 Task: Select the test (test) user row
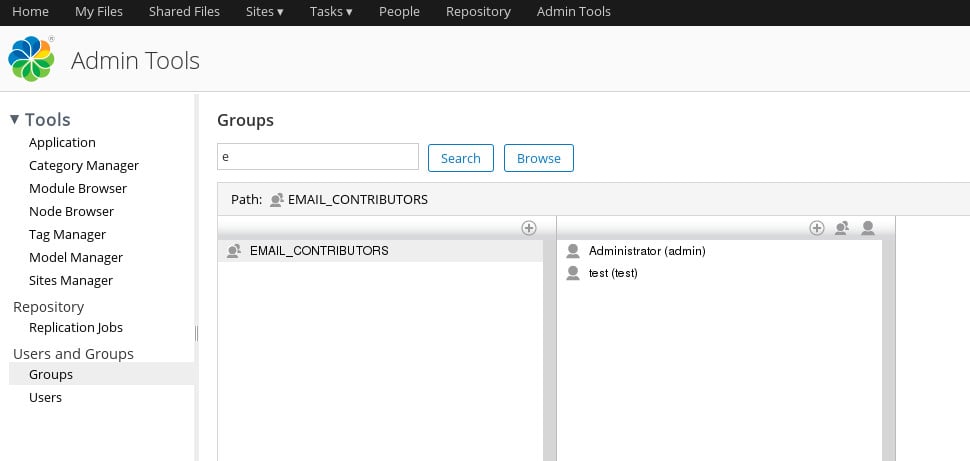[719, 273]
